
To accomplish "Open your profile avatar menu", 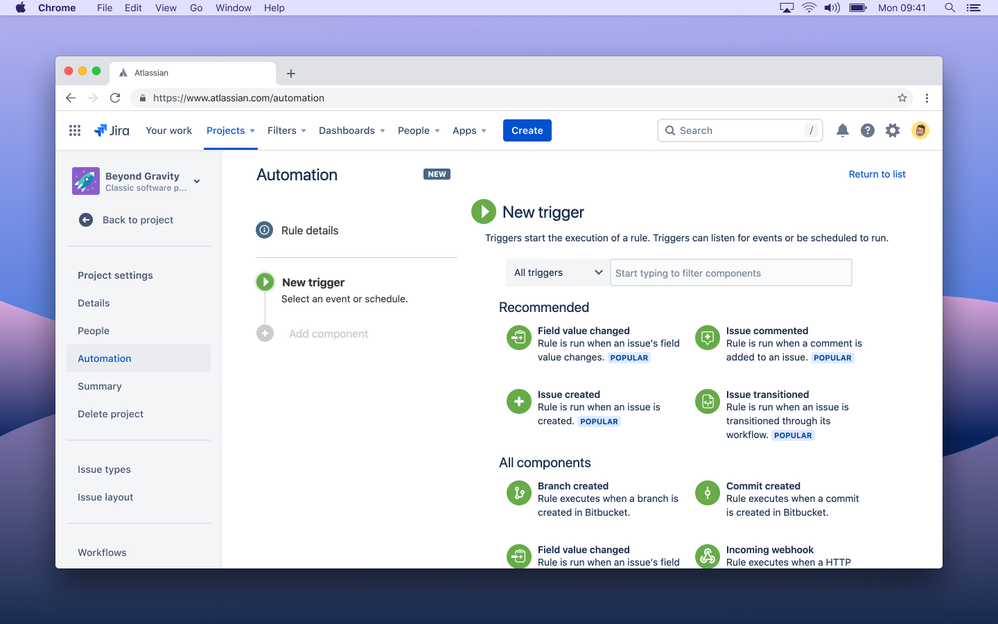I will (920, 130).
